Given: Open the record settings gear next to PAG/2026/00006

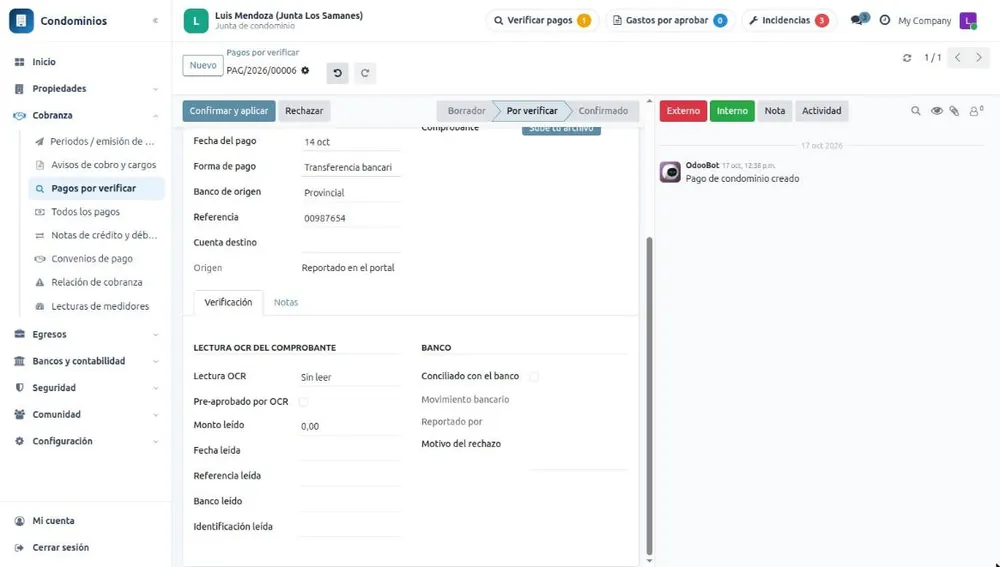Looking at the screenshot, I should 305,70.
